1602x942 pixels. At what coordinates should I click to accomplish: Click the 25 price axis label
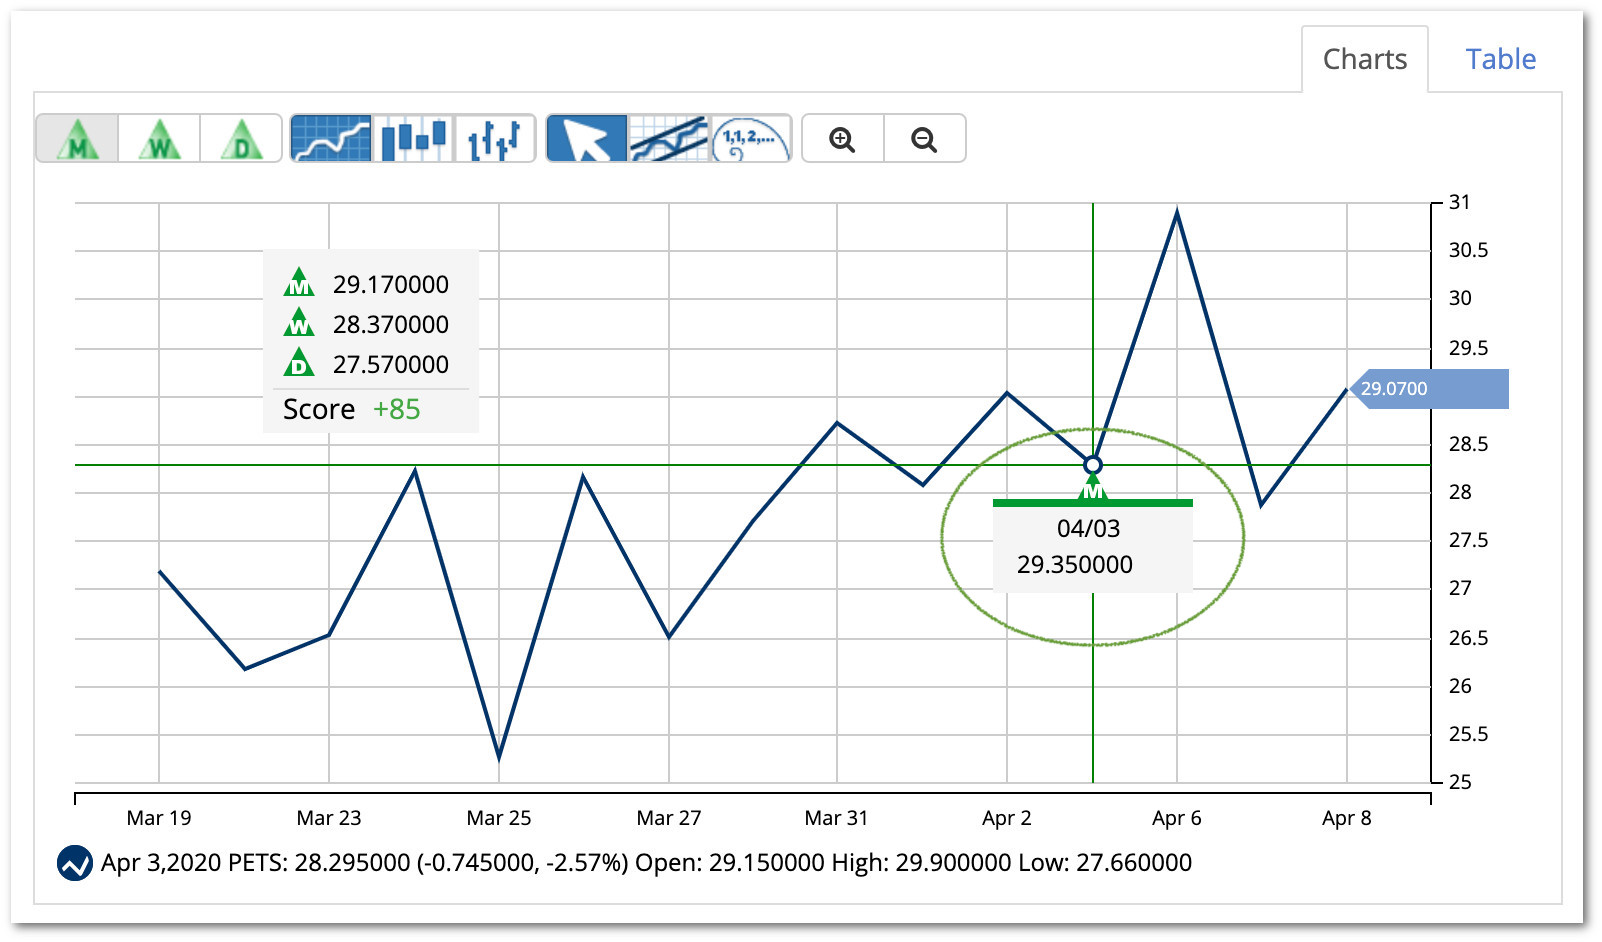[x=1460, y=782]
